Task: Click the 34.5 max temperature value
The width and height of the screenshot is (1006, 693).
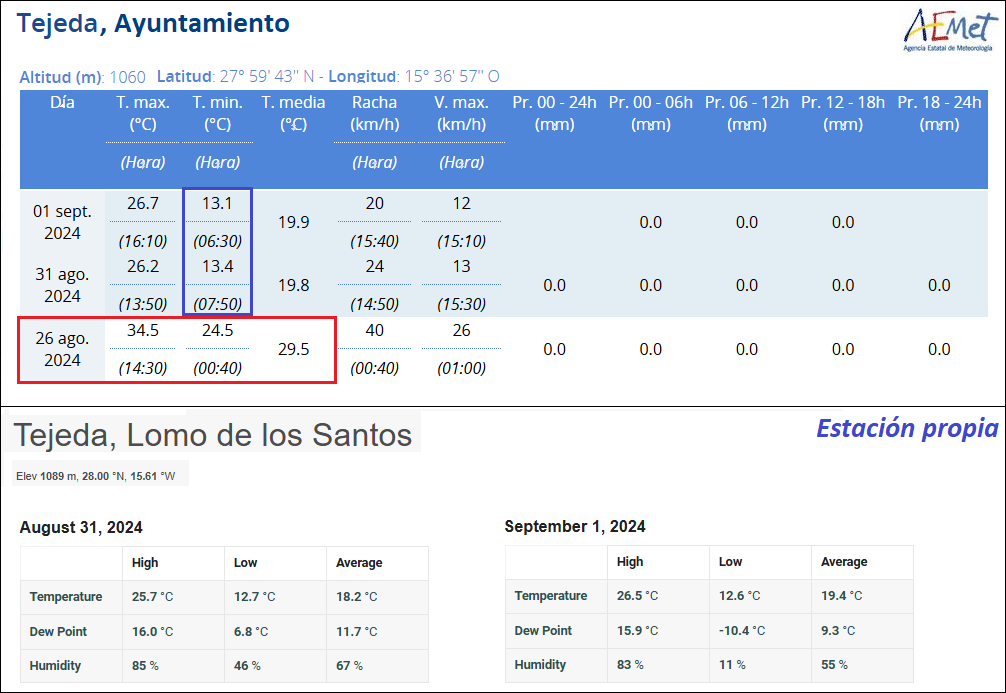Action: tap(143, 330)
